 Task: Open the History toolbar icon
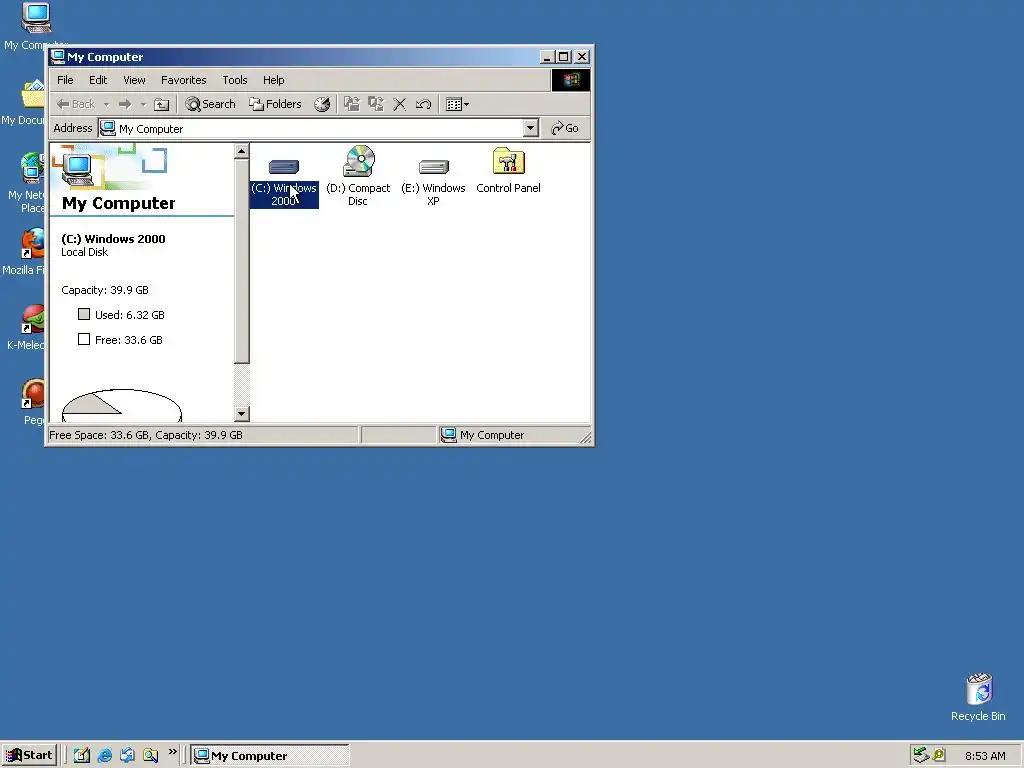(x=321, y=104)
